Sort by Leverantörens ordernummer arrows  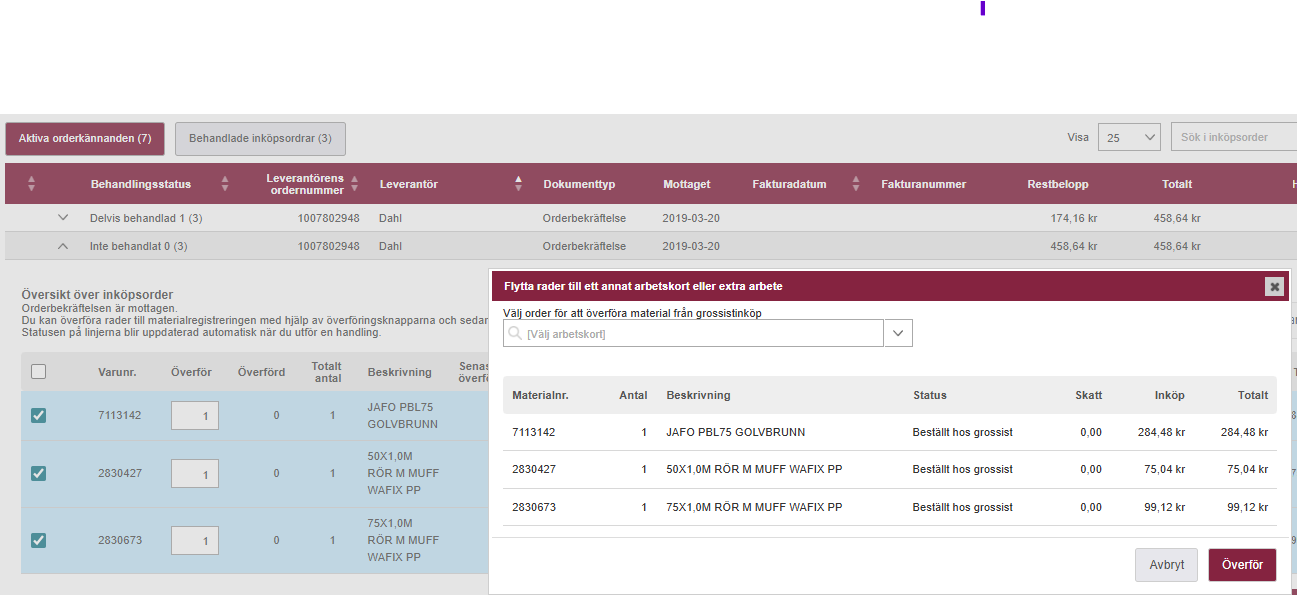pyautogui.click(x=354, y=184)
